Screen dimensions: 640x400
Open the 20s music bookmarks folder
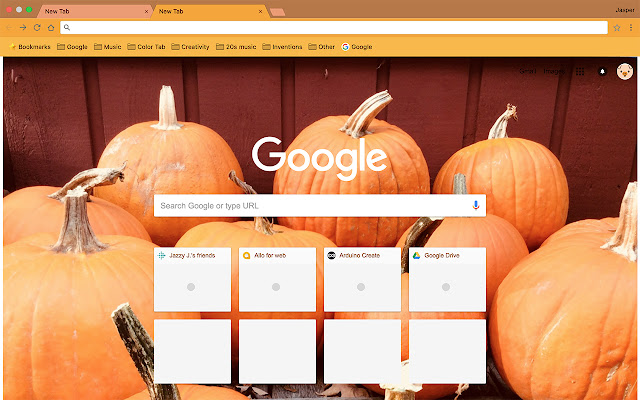click(236, 47)
